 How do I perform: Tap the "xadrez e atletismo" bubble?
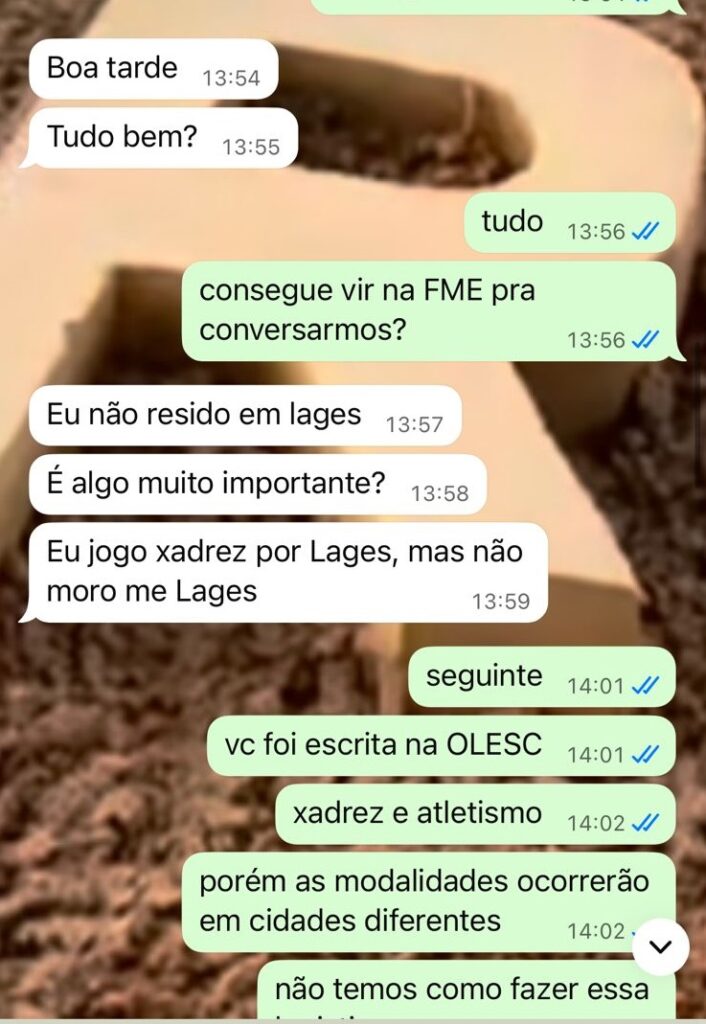coord(475,814)
